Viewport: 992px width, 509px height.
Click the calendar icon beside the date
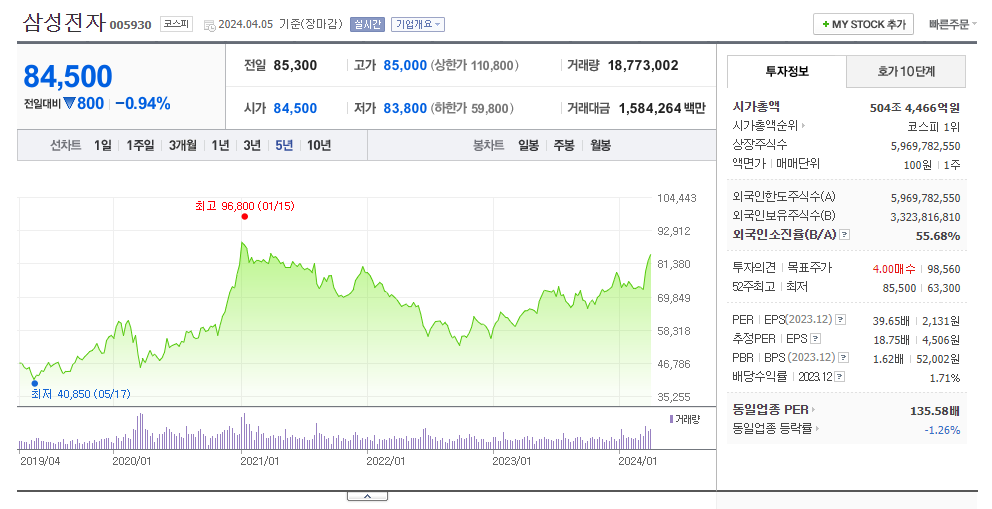209,25
